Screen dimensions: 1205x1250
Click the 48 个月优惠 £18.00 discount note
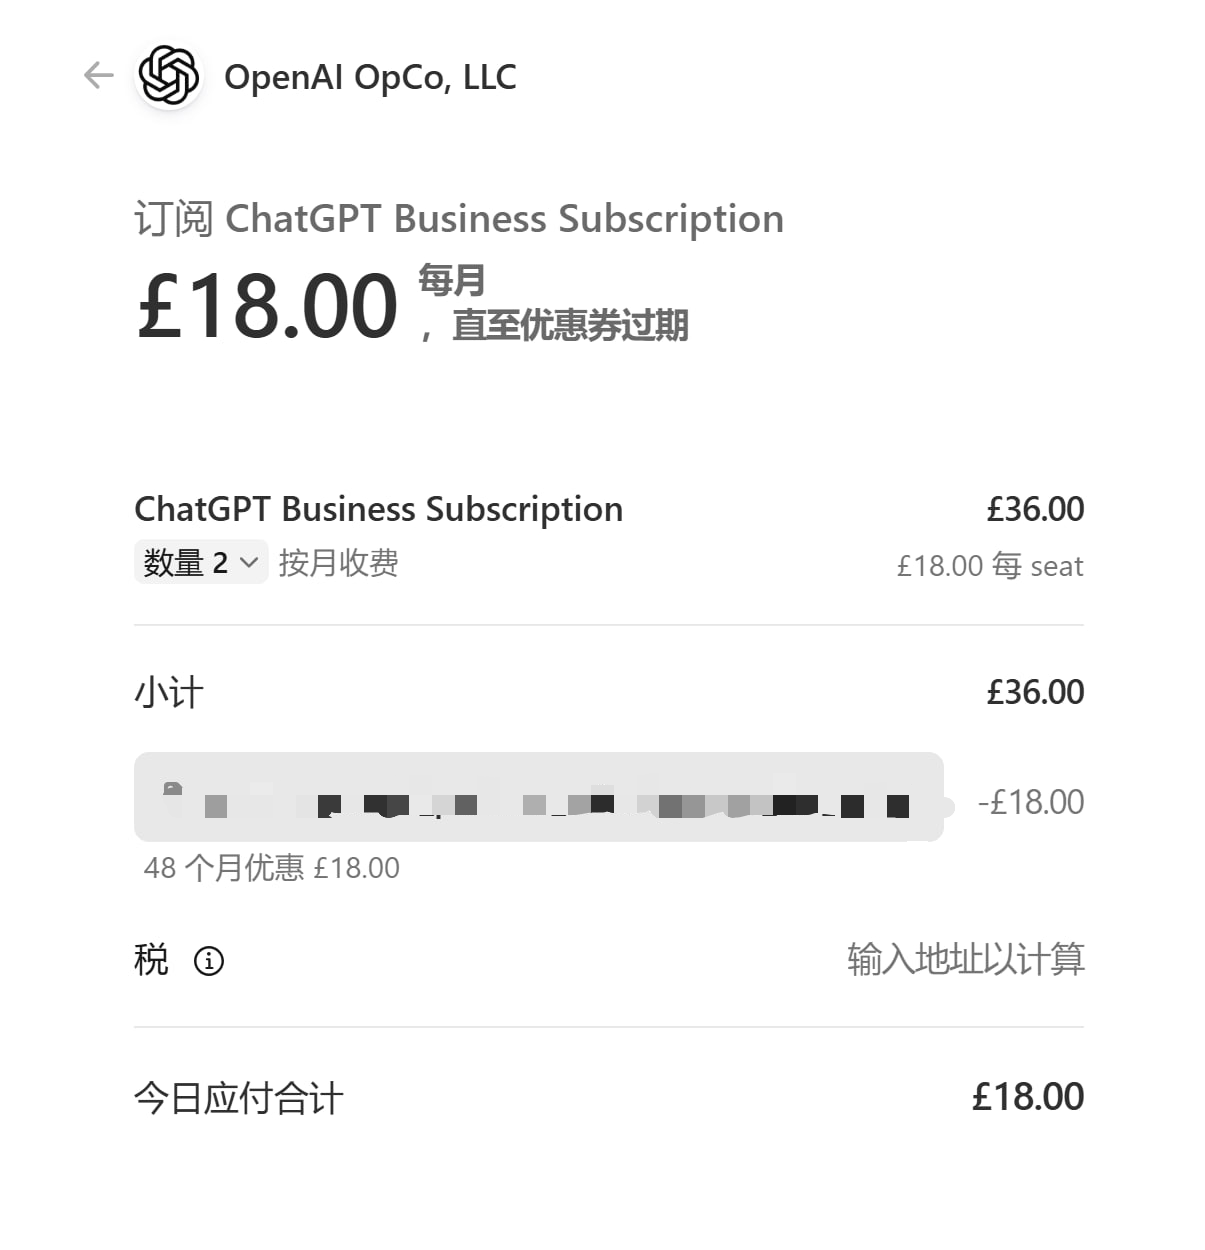(x=272, y=867)
